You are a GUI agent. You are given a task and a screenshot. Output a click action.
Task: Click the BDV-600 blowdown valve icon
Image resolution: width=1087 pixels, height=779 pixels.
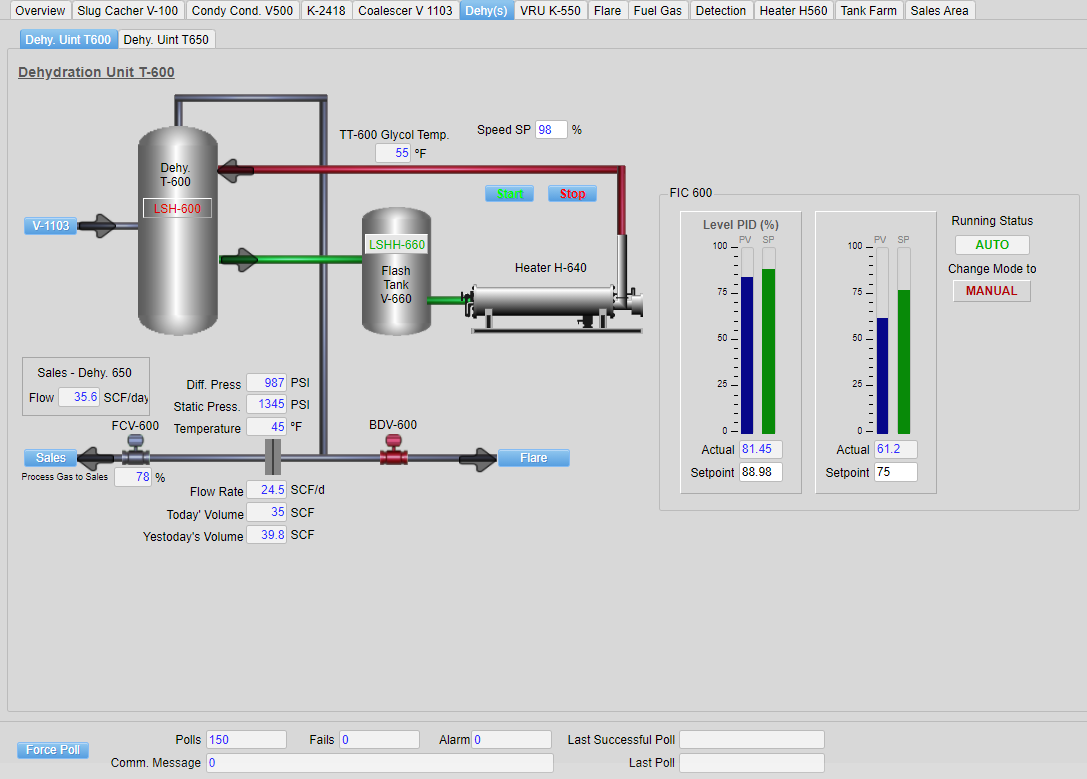pyautogui.click(x=393, y=450)
